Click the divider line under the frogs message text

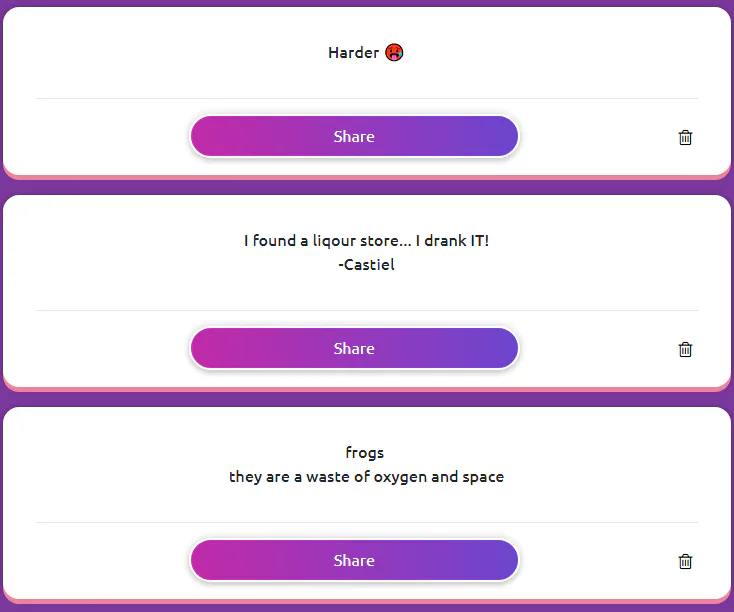pyautogui.click(x=367, y=523)
